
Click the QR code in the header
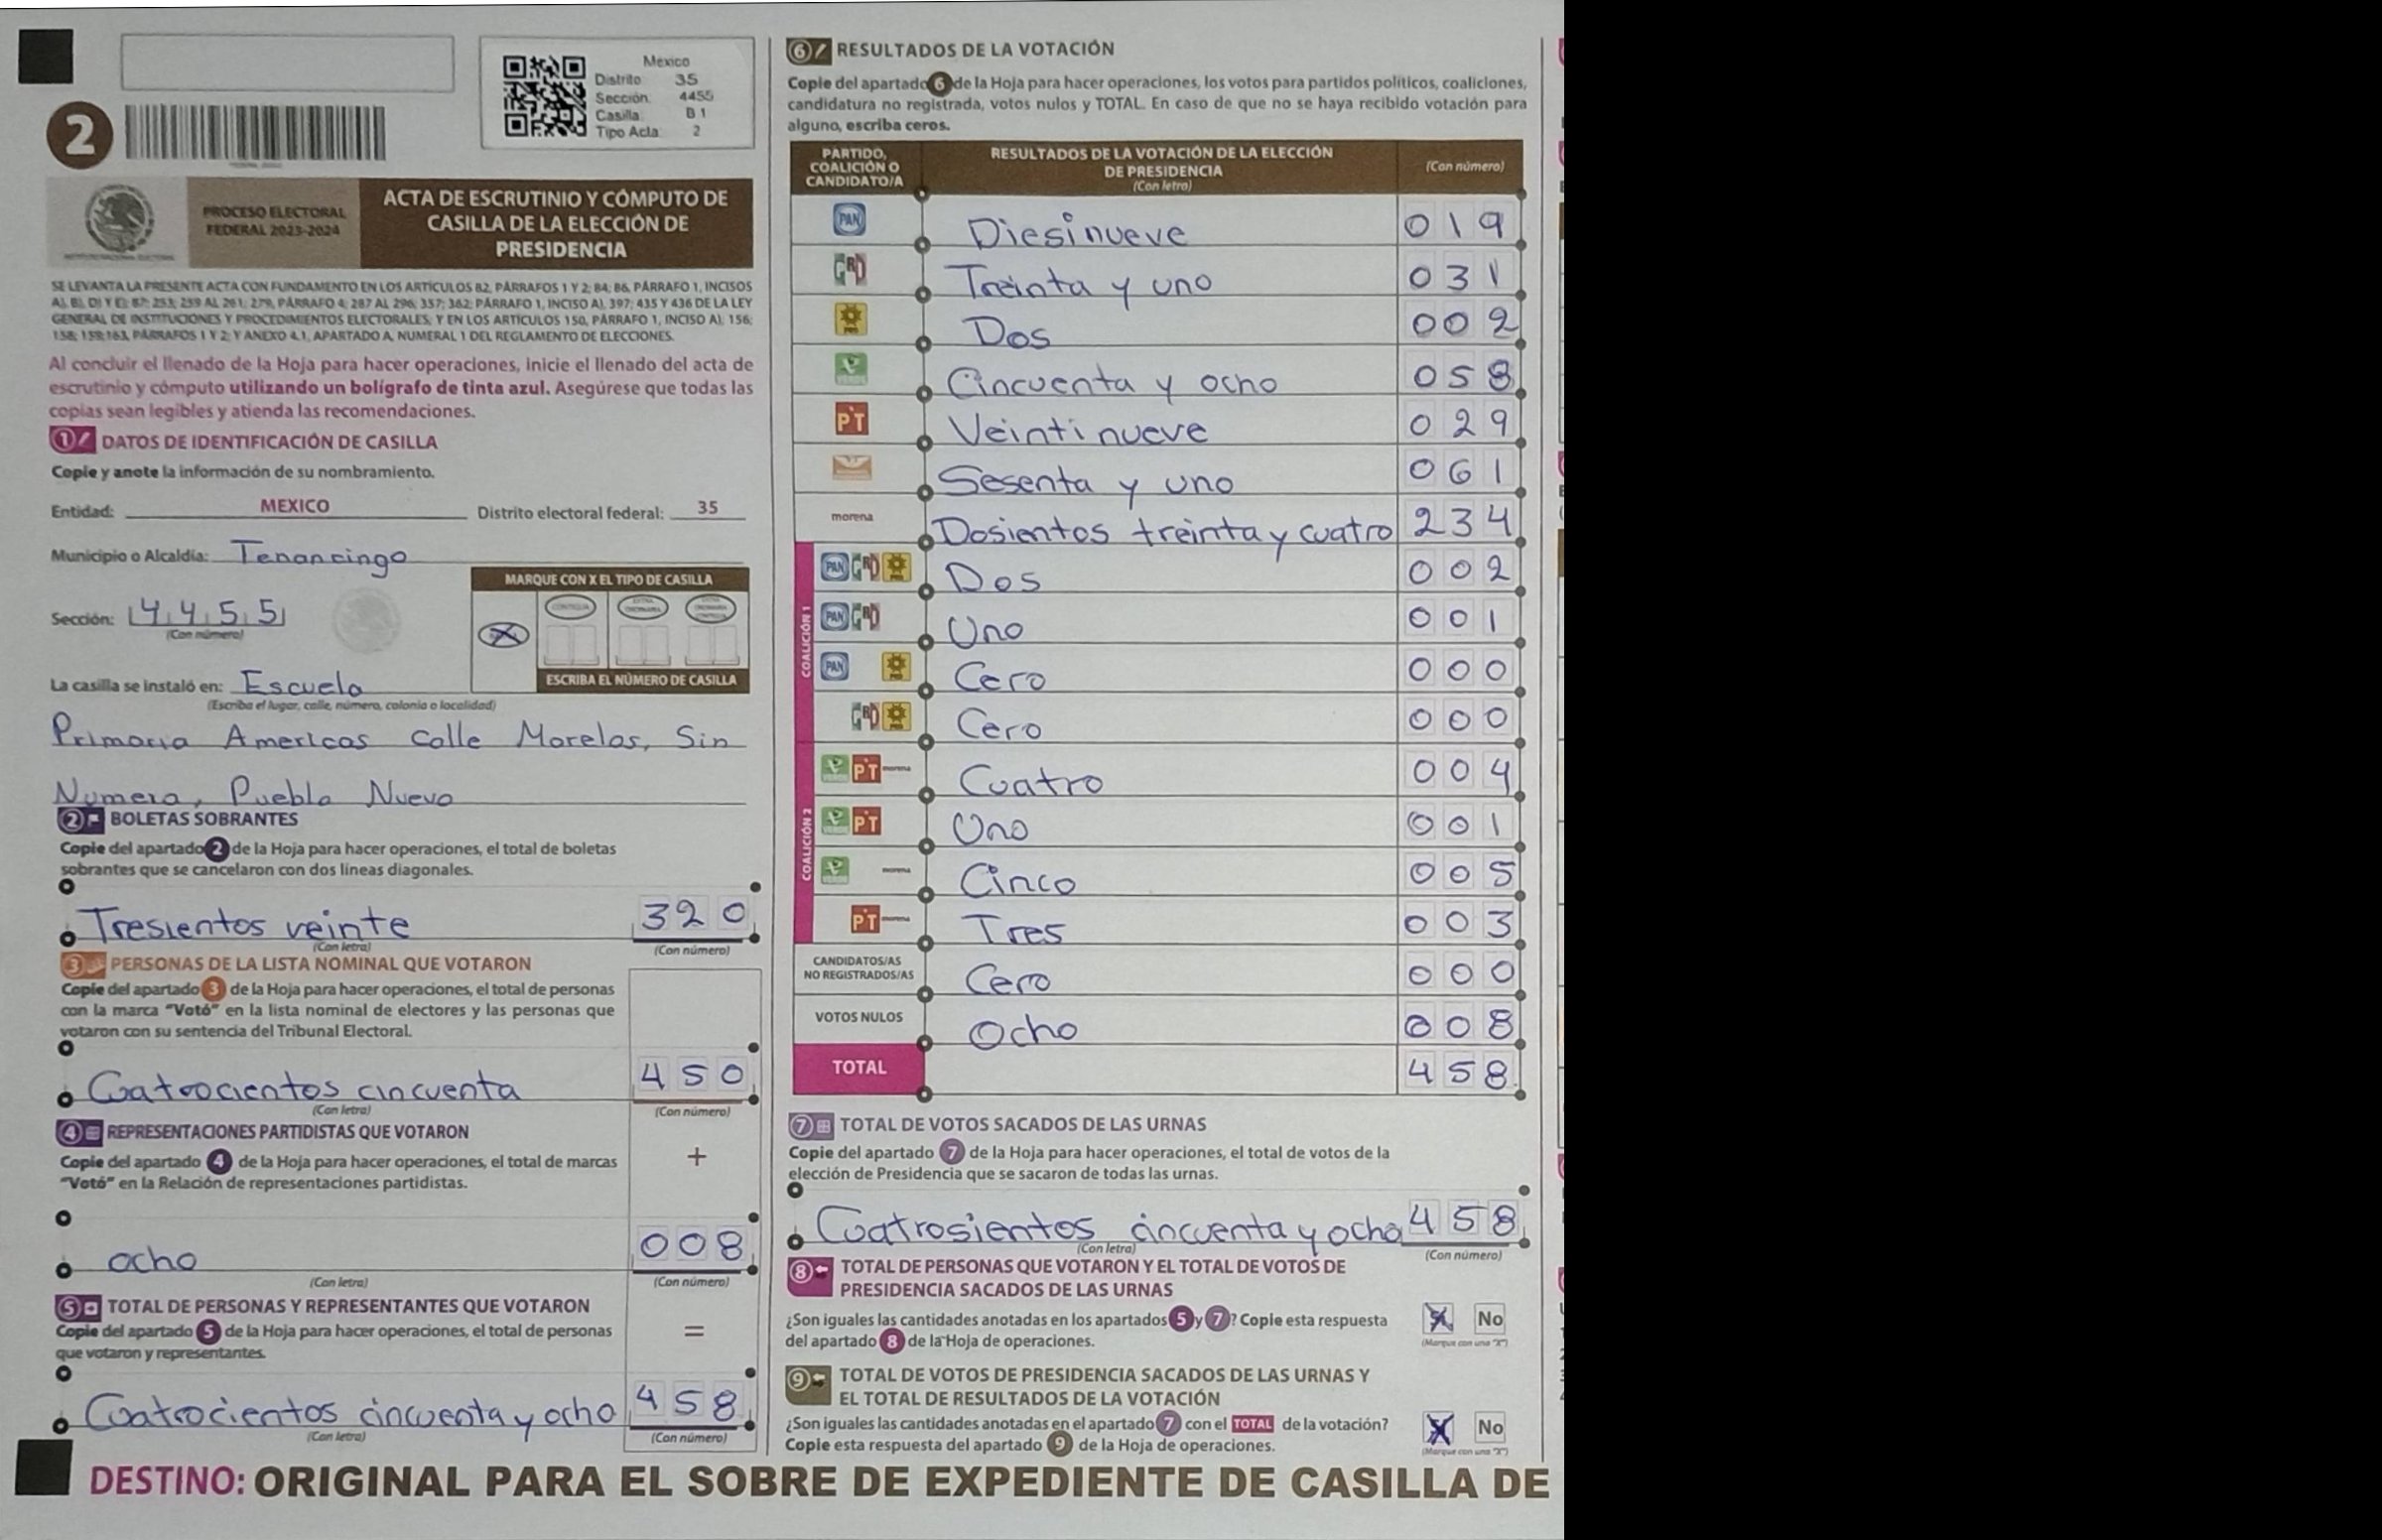[545, 97]
